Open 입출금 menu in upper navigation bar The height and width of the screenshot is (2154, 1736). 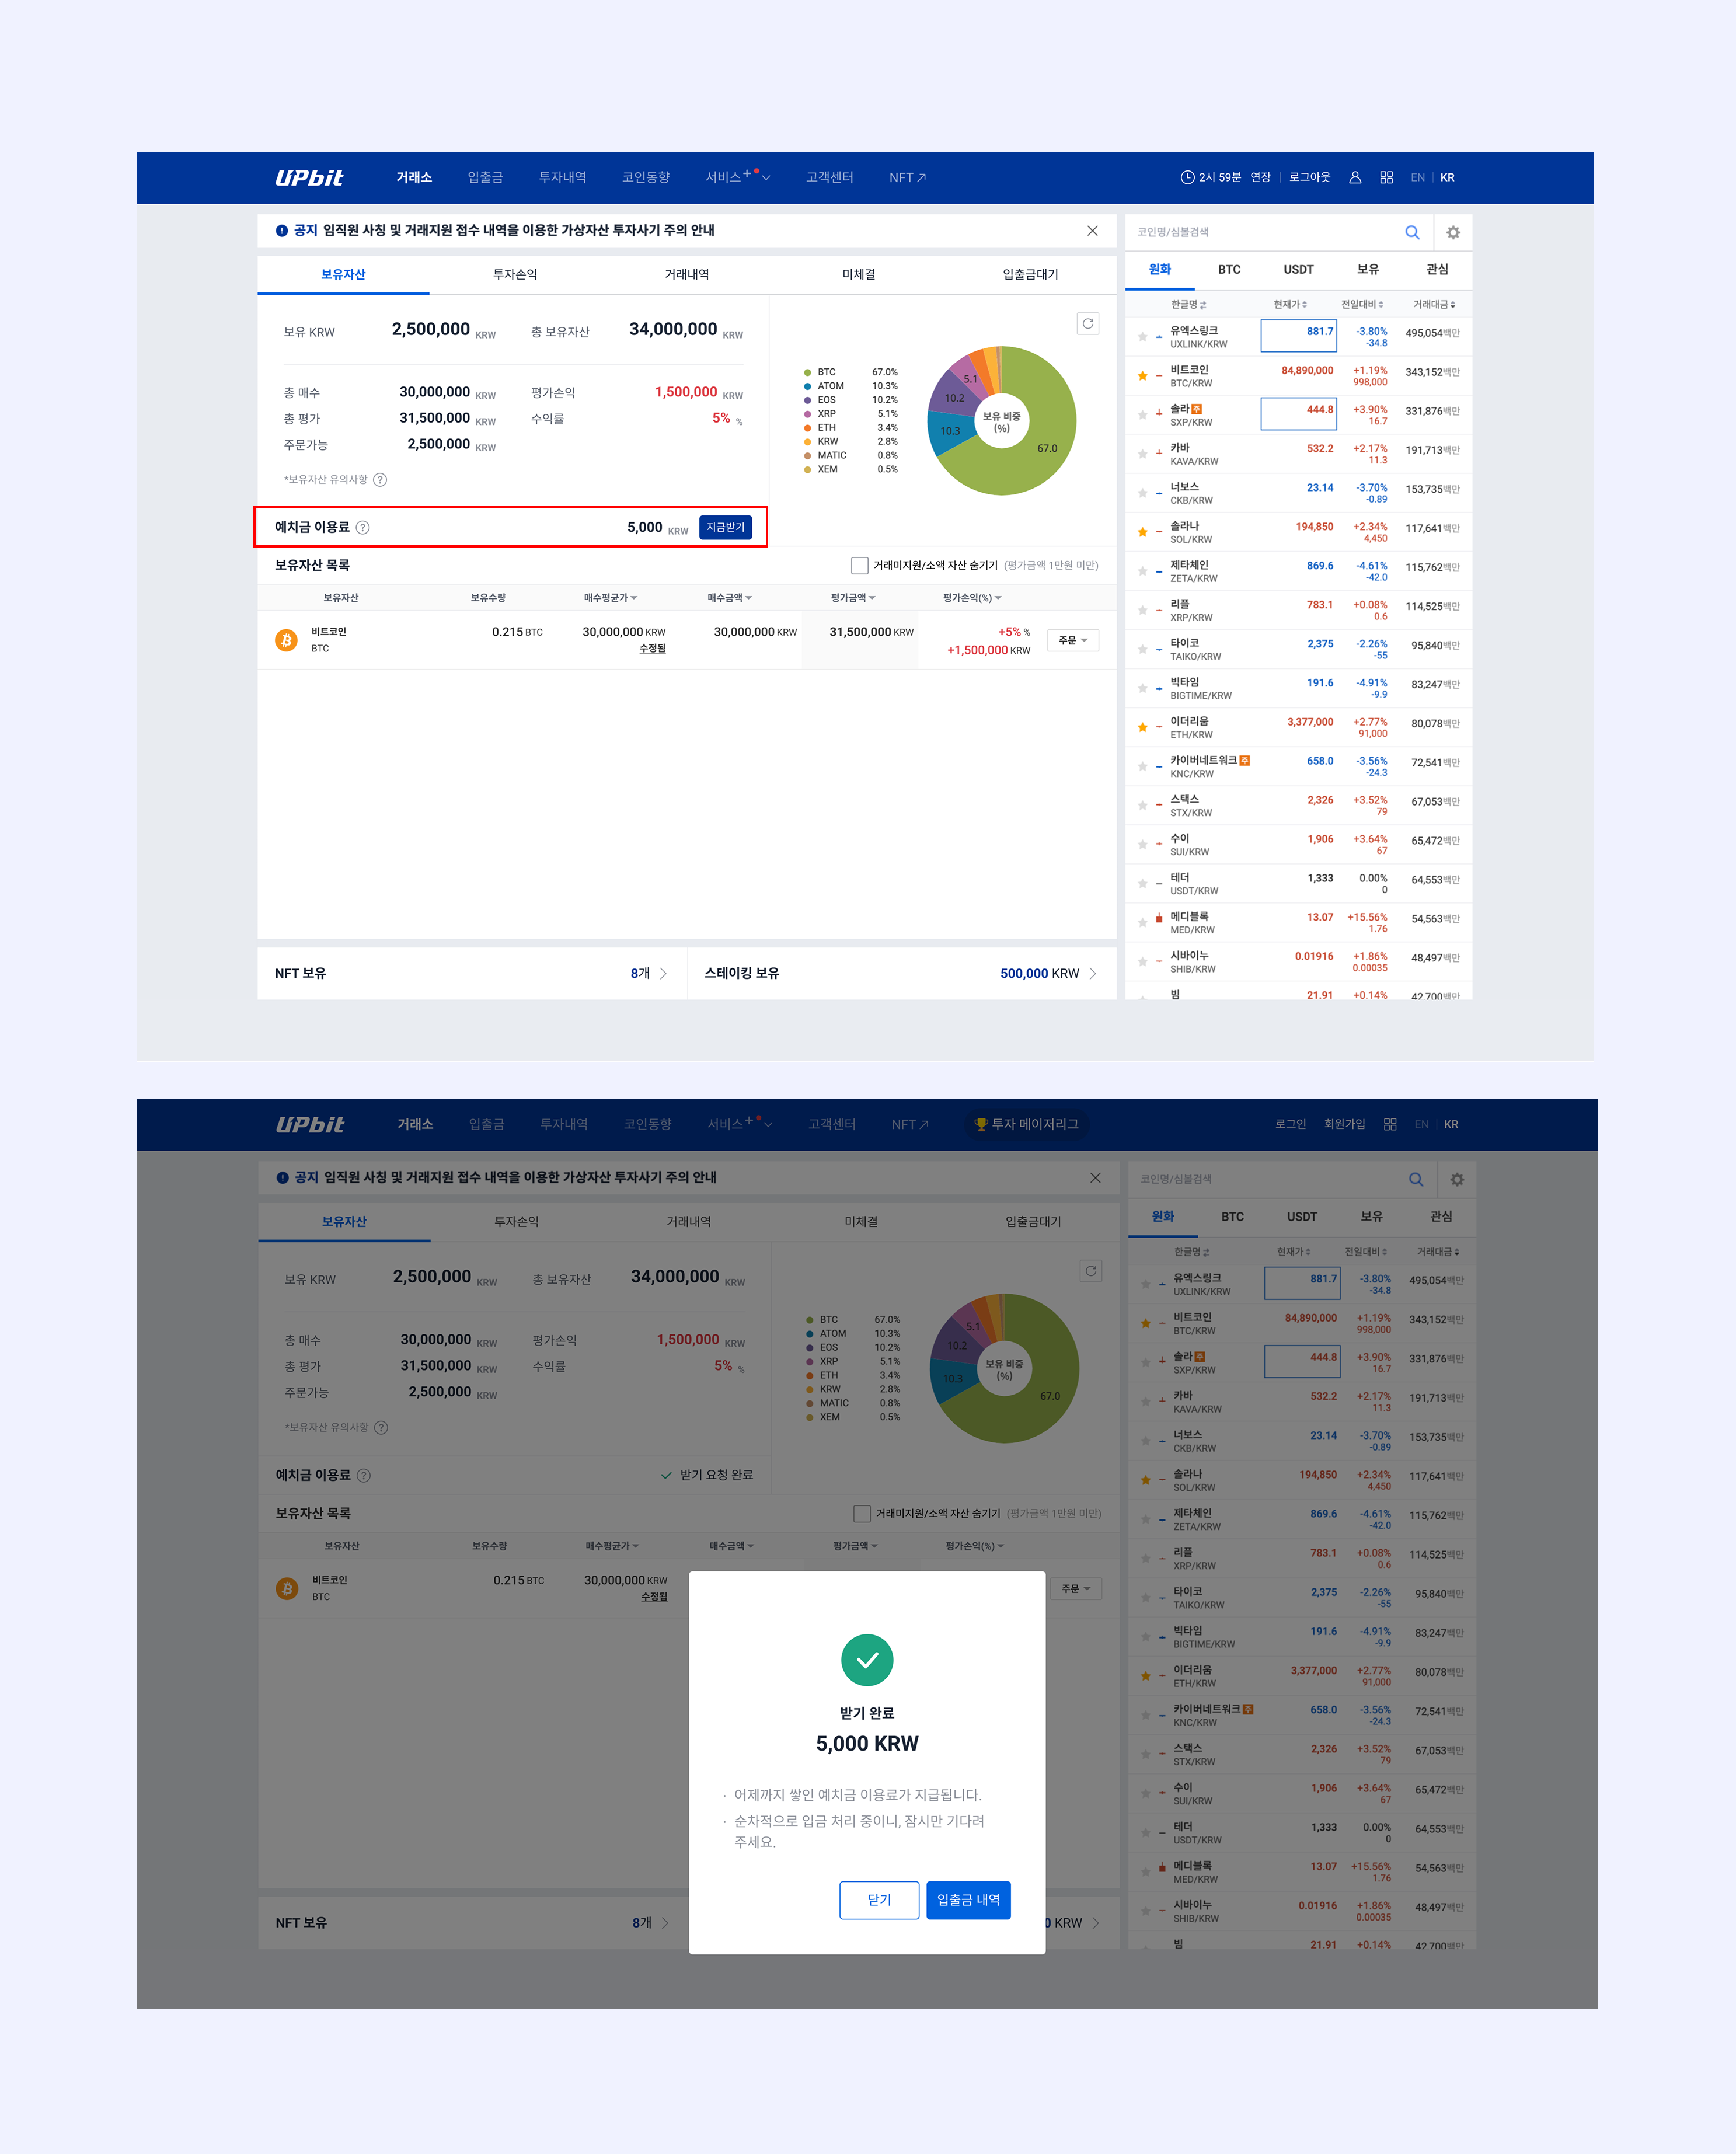coord(485,177)
